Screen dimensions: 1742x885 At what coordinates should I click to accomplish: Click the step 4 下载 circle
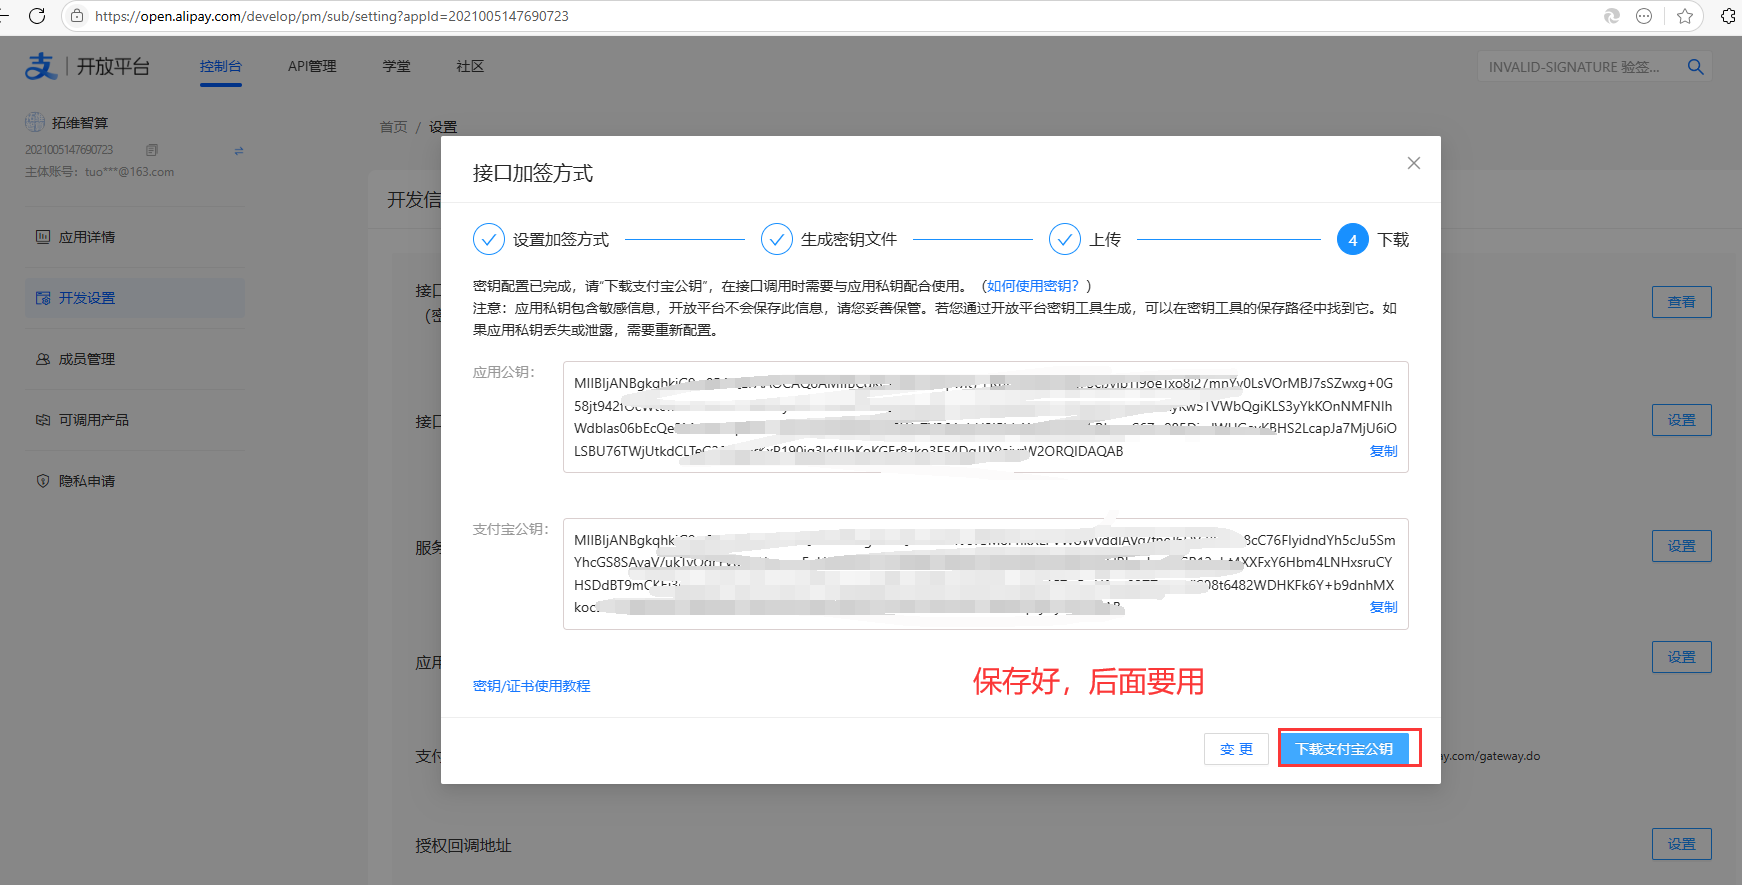(1353, 240)
